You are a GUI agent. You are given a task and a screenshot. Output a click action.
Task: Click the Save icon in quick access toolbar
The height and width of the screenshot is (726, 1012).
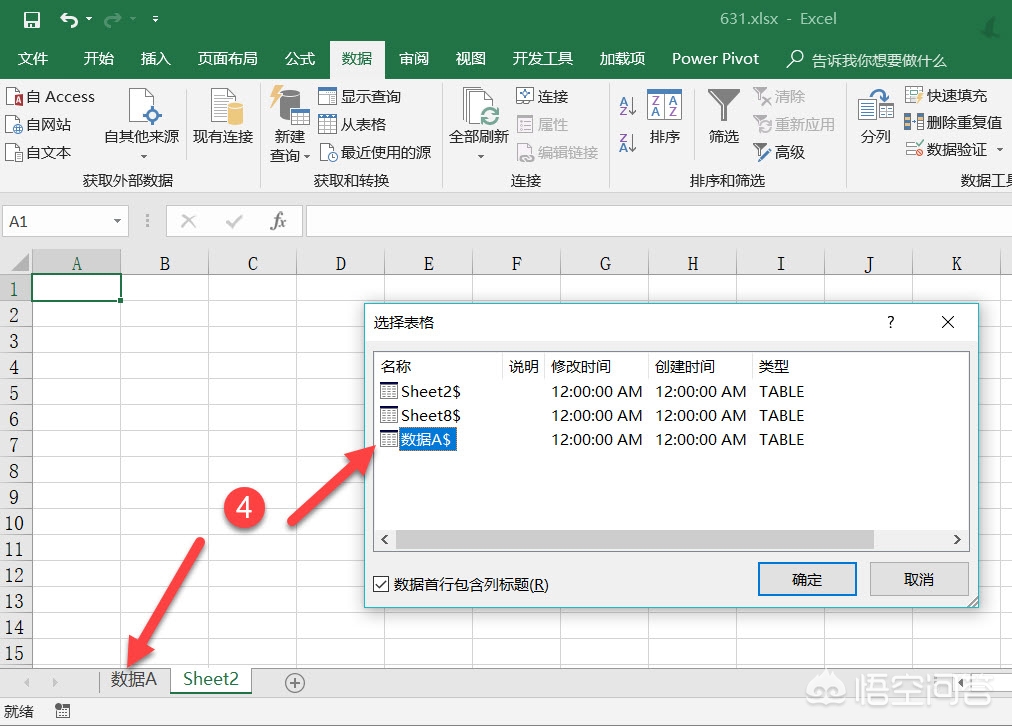click(x=32, y=20)
